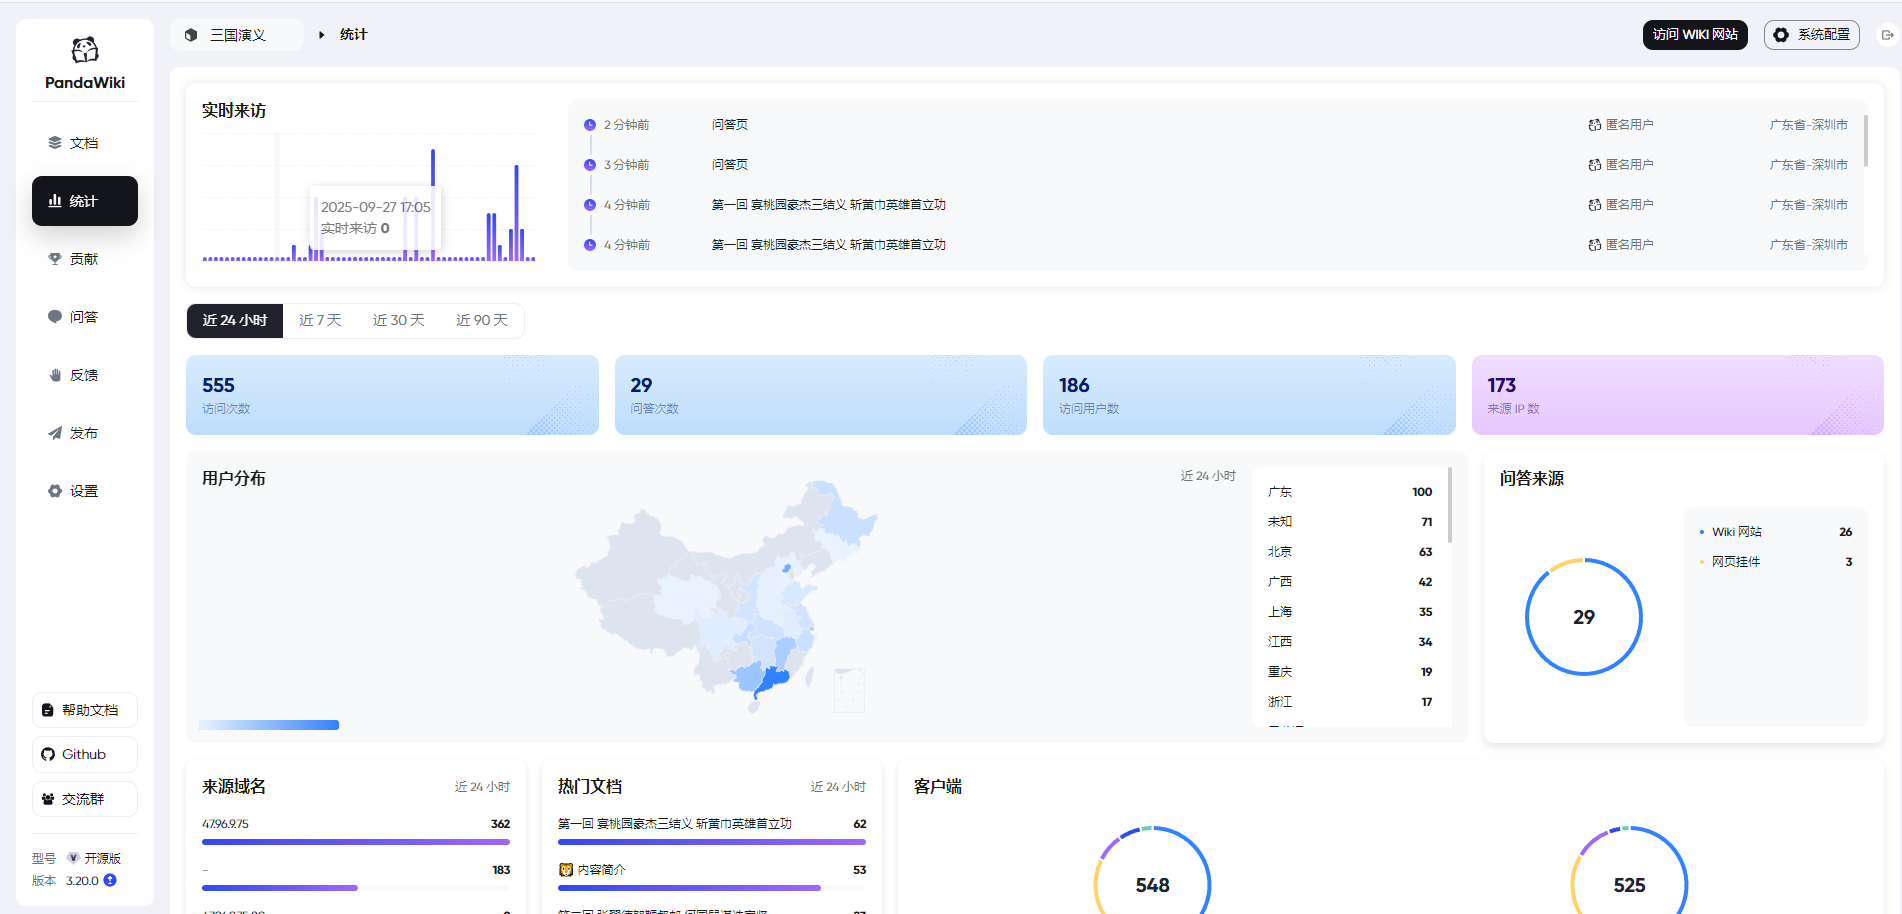1902x914 pixels.
Task: Click 匿名用户 avatar icon in 2 分钟前 row
Action: coord(1595,125)
